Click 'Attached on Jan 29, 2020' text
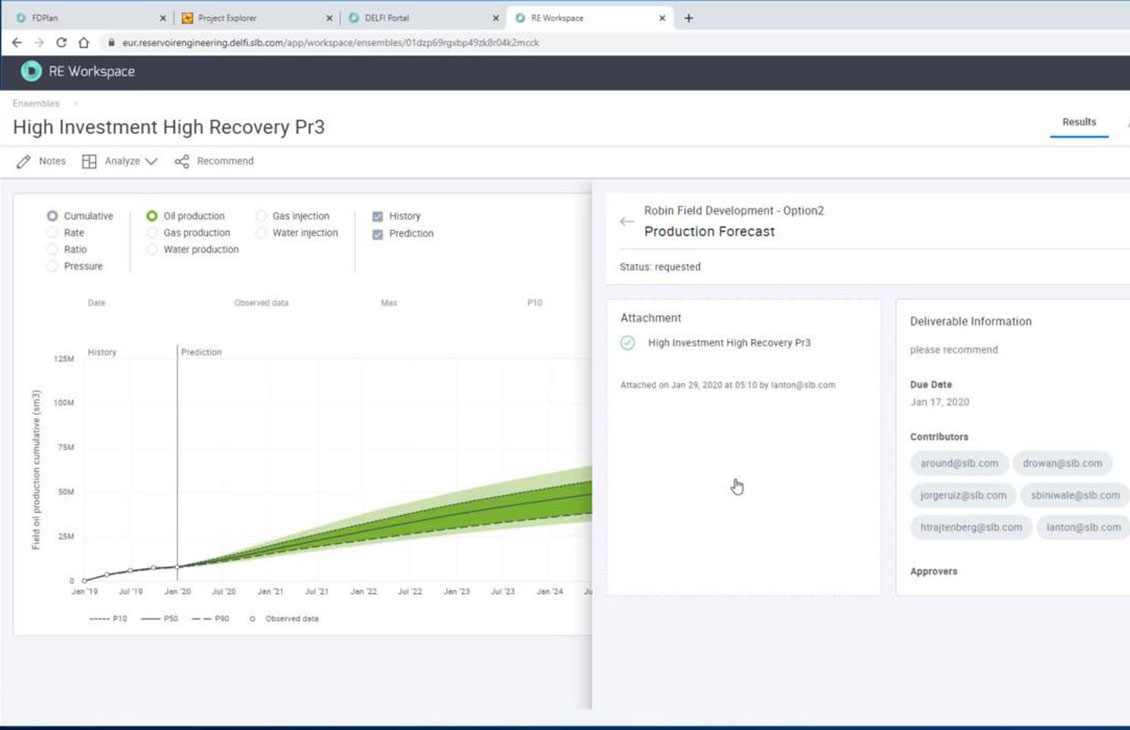 click(x=728, y=386)
